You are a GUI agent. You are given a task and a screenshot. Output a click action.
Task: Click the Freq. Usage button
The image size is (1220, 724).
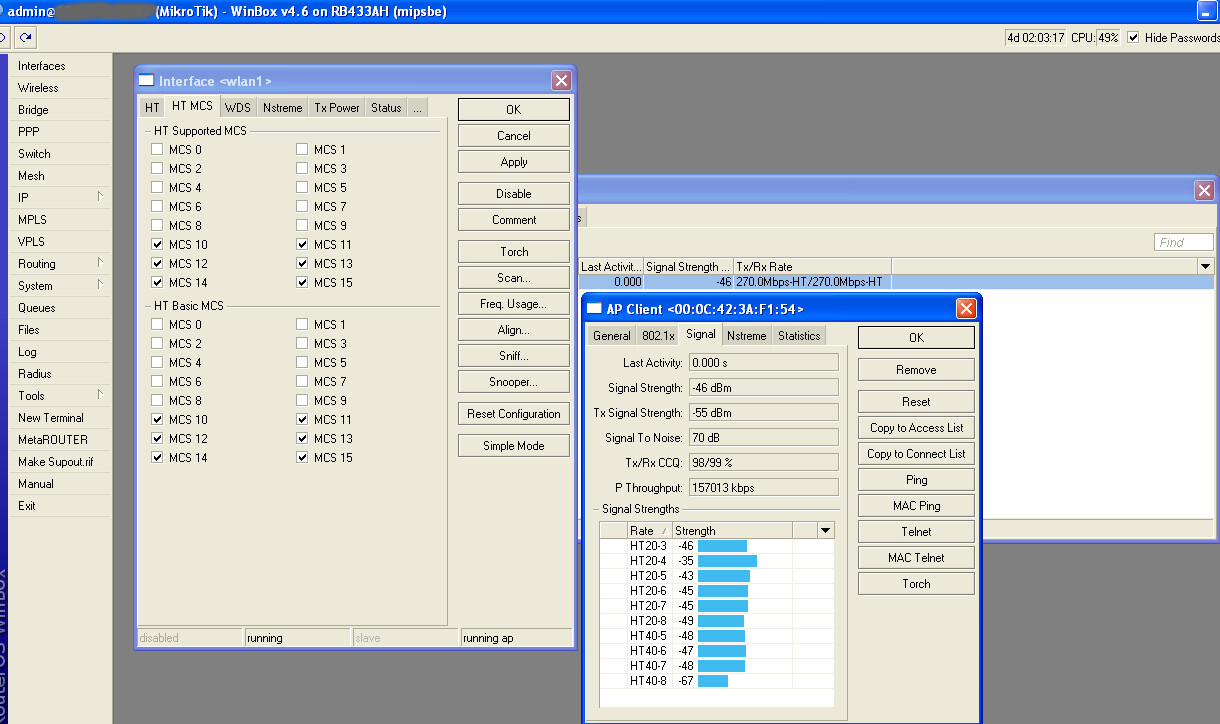(x=514, y=304)
